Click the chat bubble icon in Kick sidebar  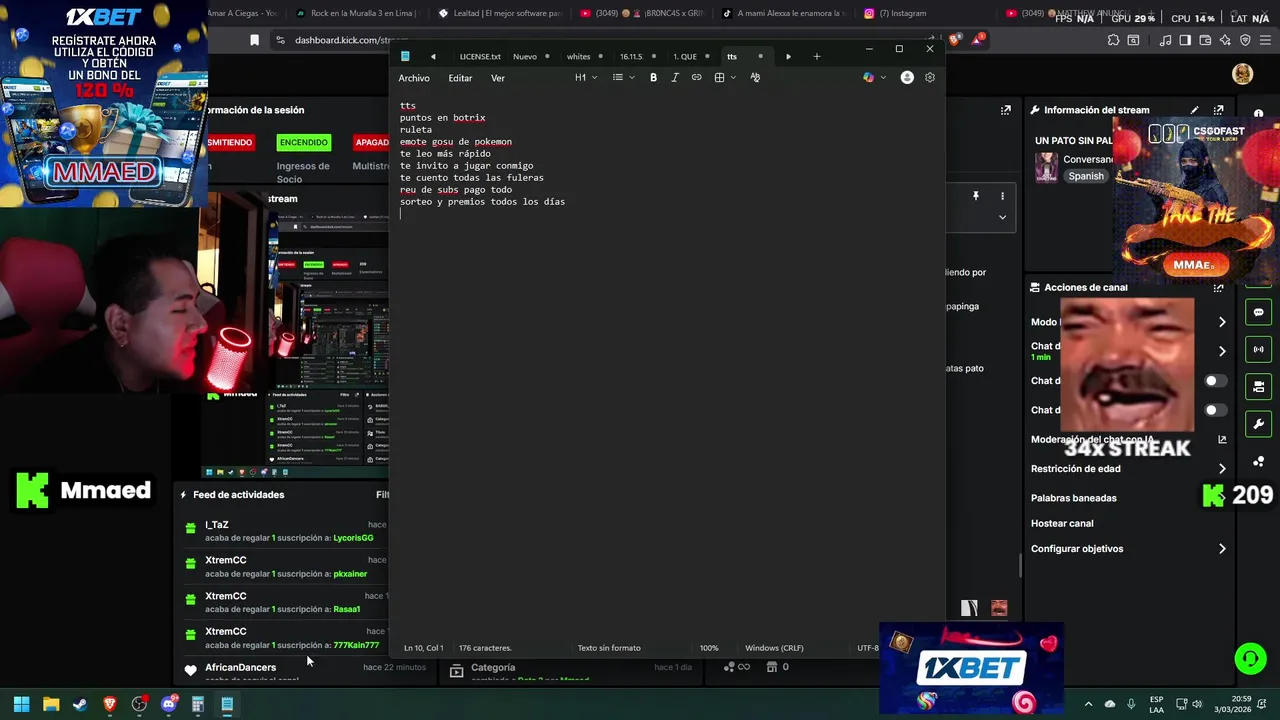(x=1259, y=313)
